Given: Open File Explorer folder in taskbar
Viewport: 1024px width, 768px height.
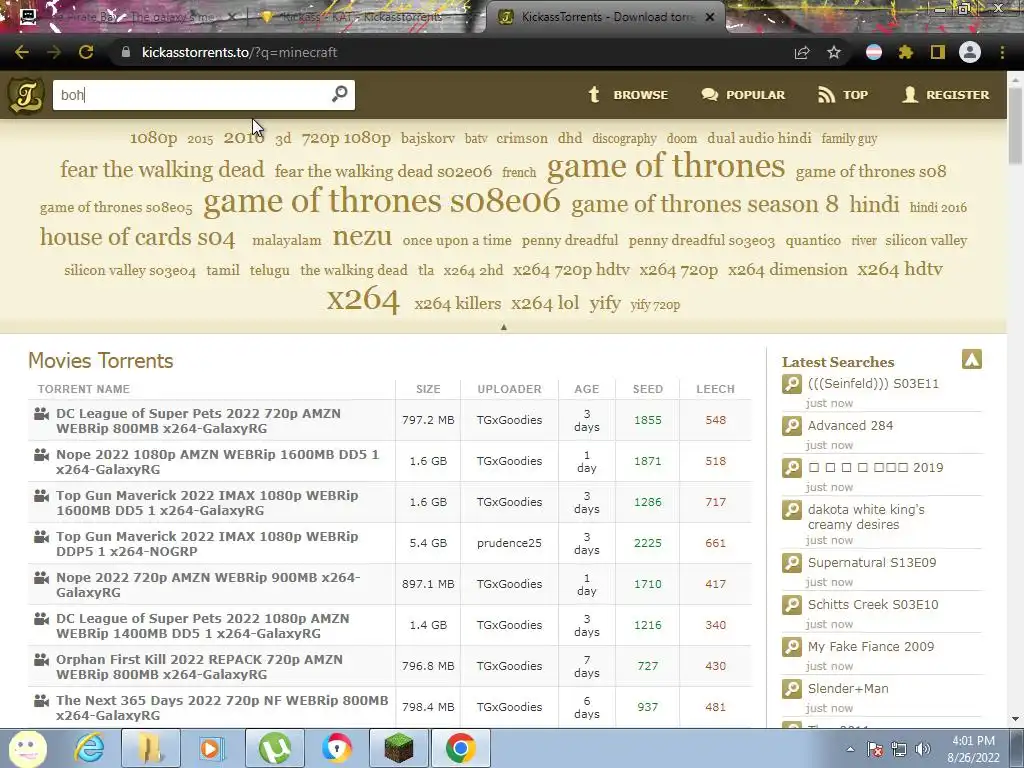Looking at the screenshot, I should click(150, 748).
